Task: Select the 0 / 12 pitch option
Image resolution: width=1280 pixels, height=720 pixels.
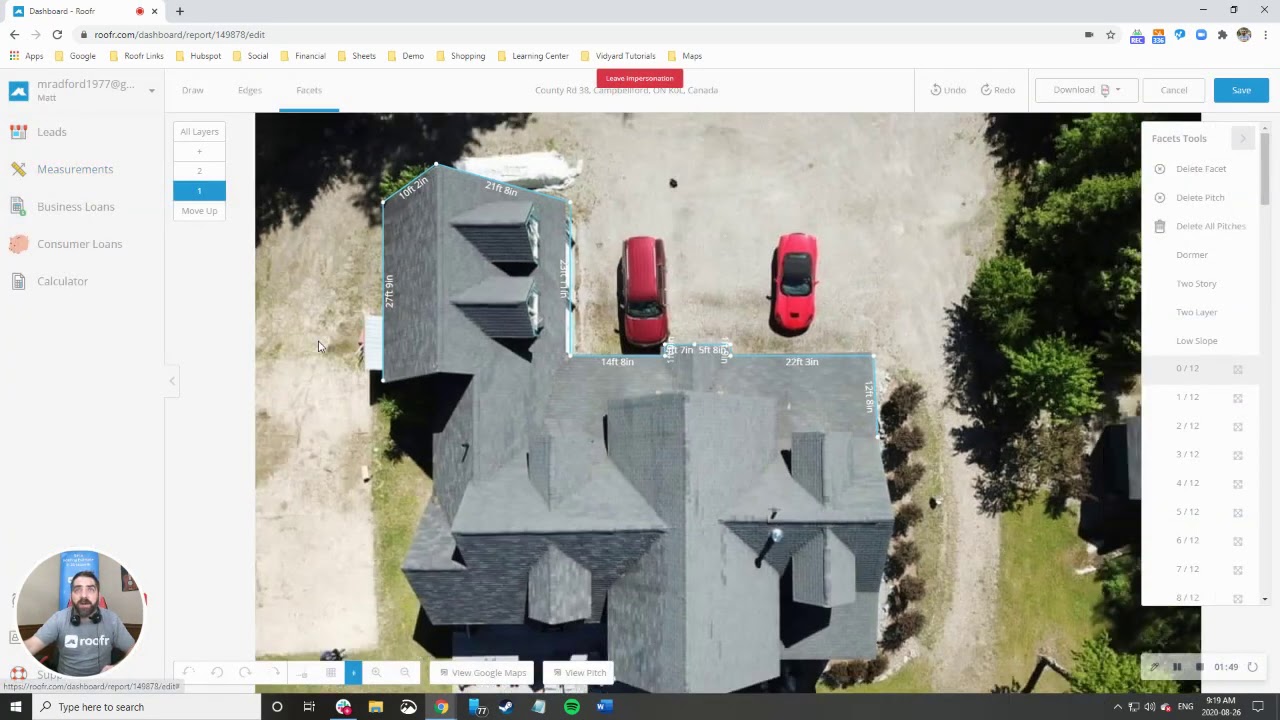Action: pos(1200,369)
